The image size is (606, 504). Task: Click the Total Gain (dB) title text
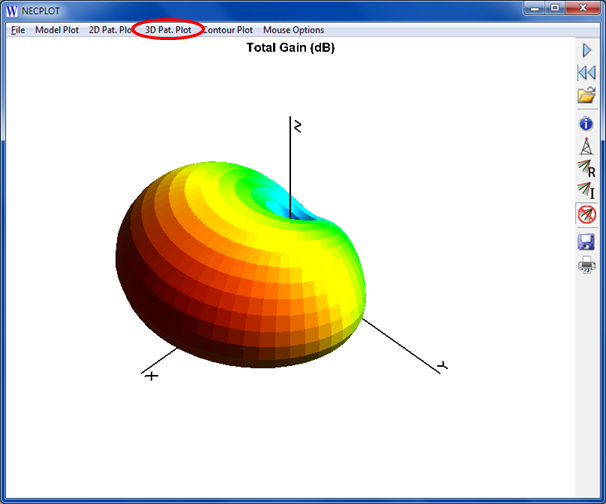(x=290, y=48)
